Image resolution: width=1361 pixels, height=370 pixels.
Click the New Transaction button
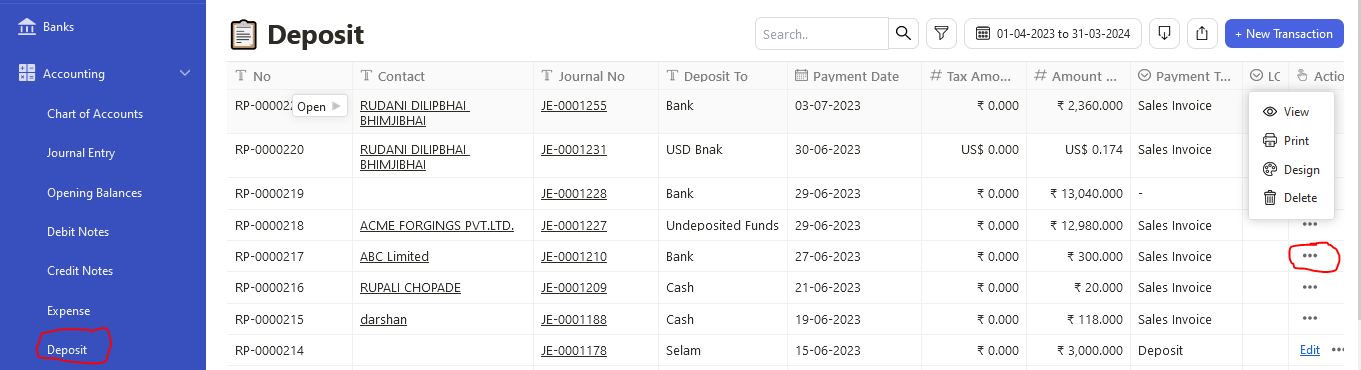tap(1284, 34)
